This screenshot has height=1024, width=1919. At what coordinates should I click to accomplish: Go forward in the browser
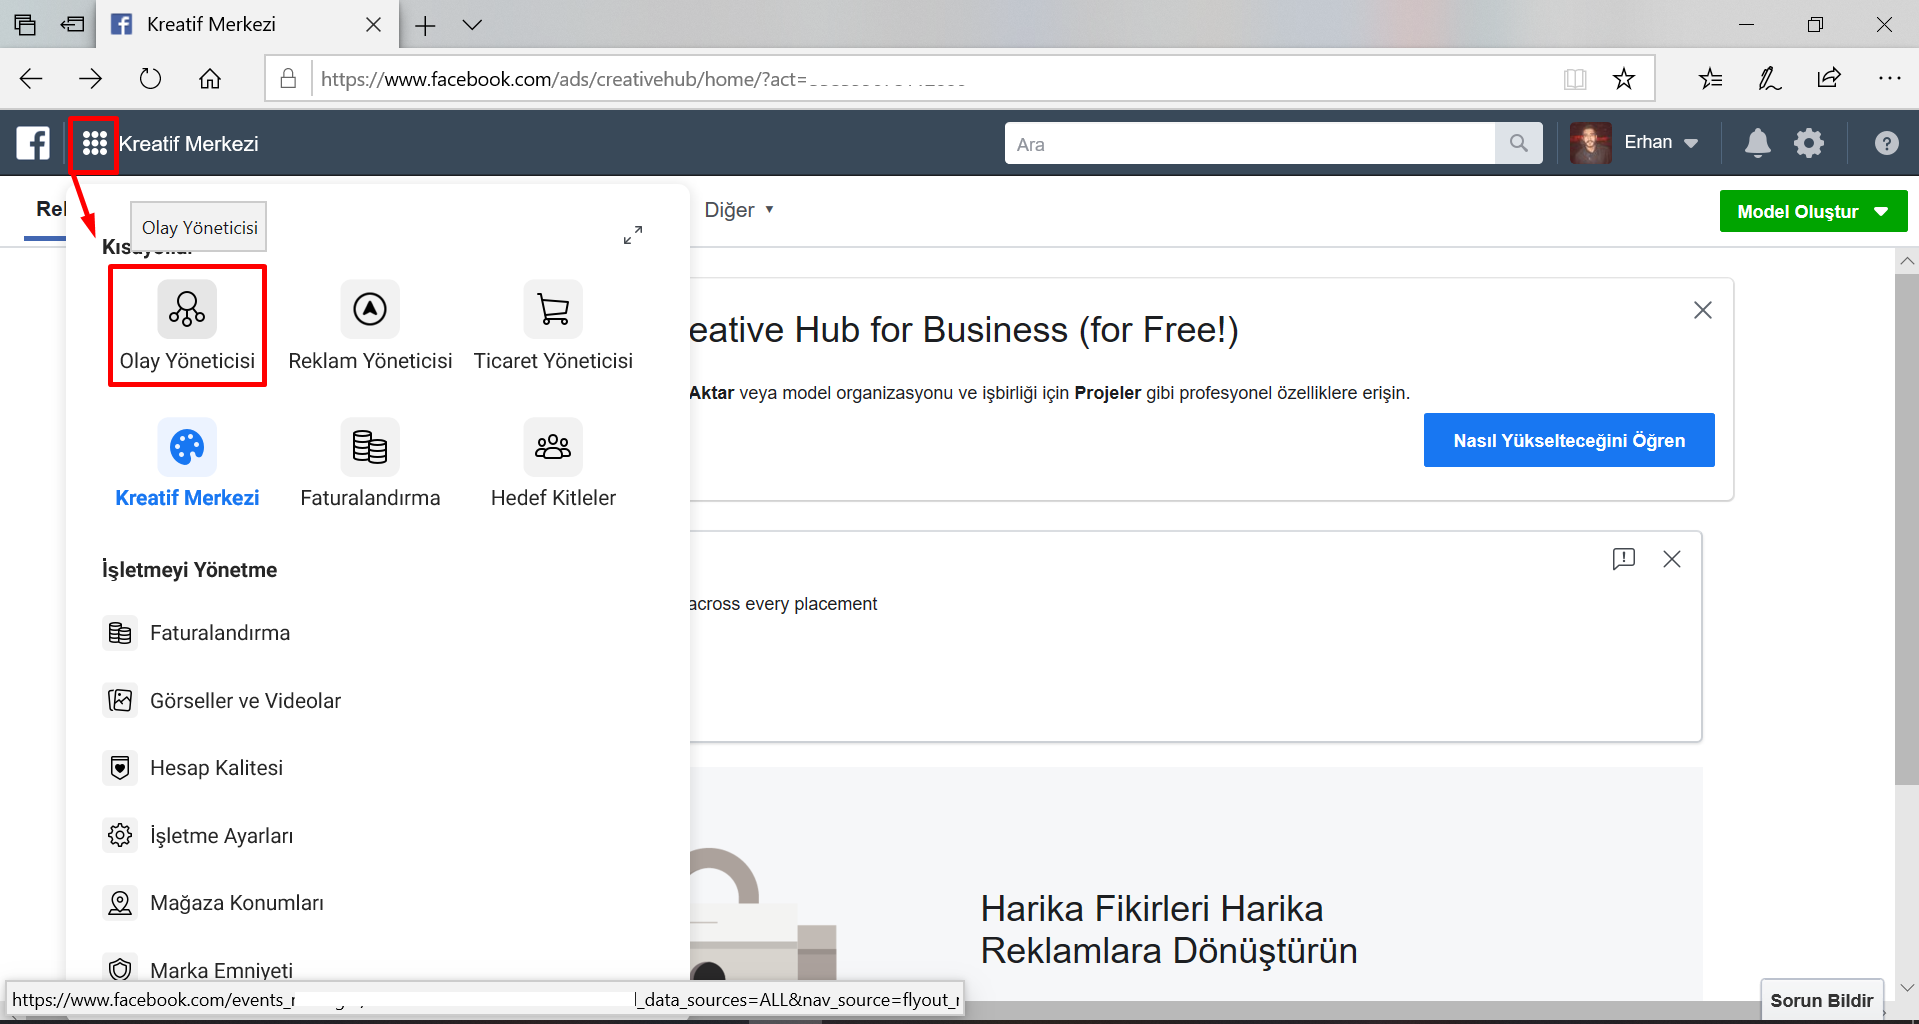[91, 79]
